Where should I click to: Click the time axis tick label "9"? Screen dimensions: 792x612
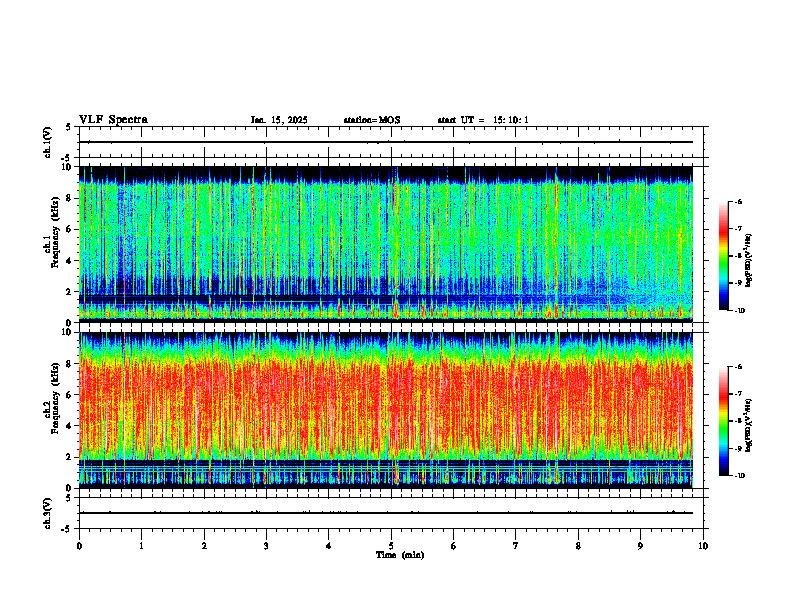tap(640, 546)
